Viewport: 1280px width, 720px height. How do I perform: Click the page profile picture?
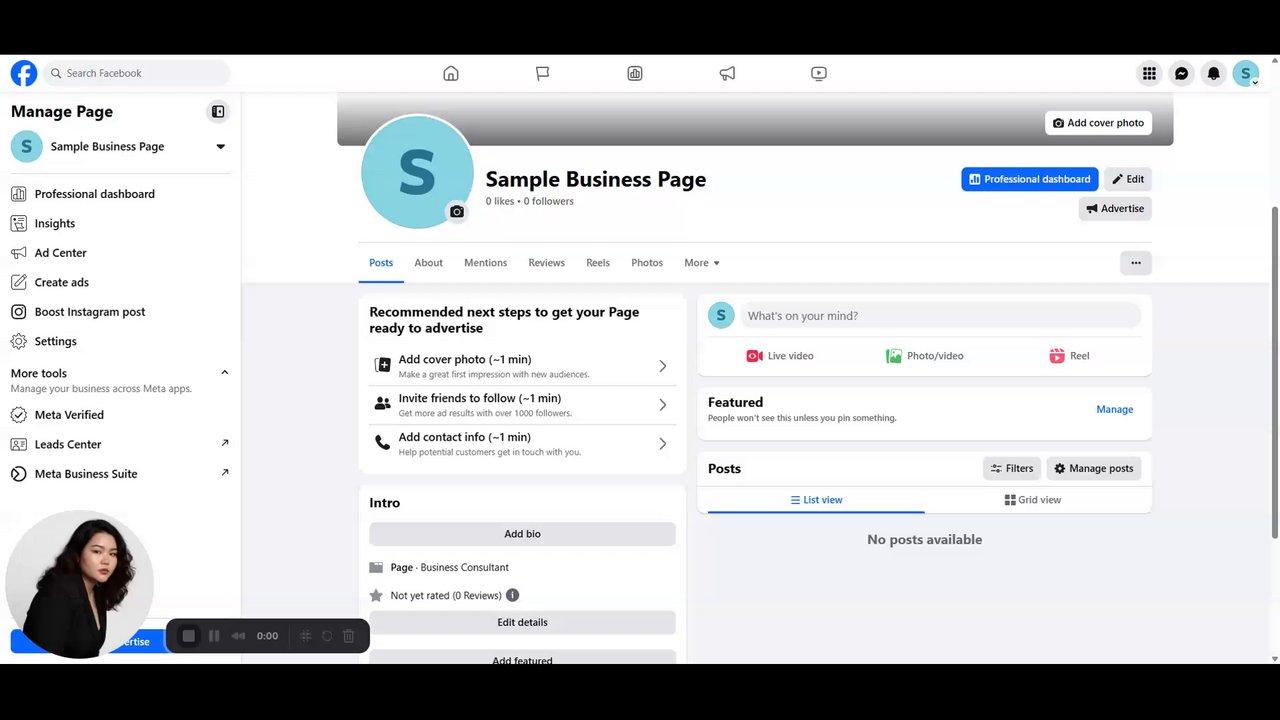pyautogui.click(x=417, y=172)
